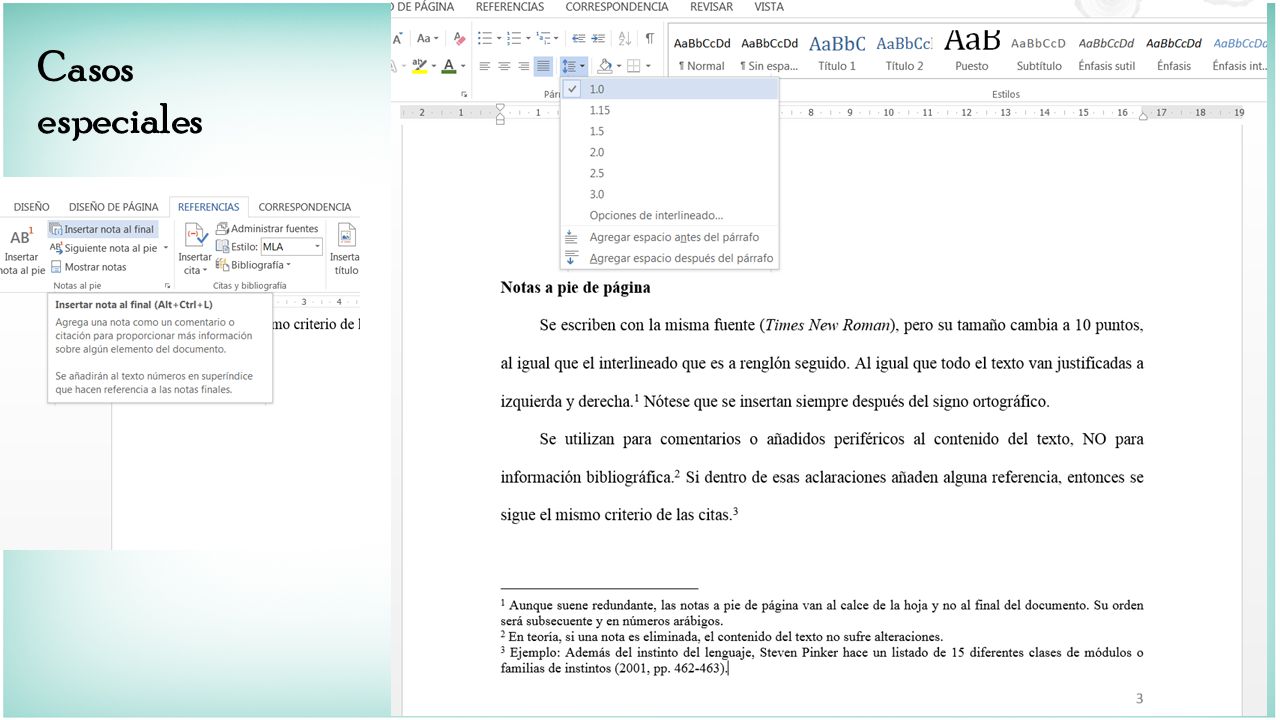Click the line spacing icon
The width and height of the screenshot is (1280, 720).
(x=568, y=66)
